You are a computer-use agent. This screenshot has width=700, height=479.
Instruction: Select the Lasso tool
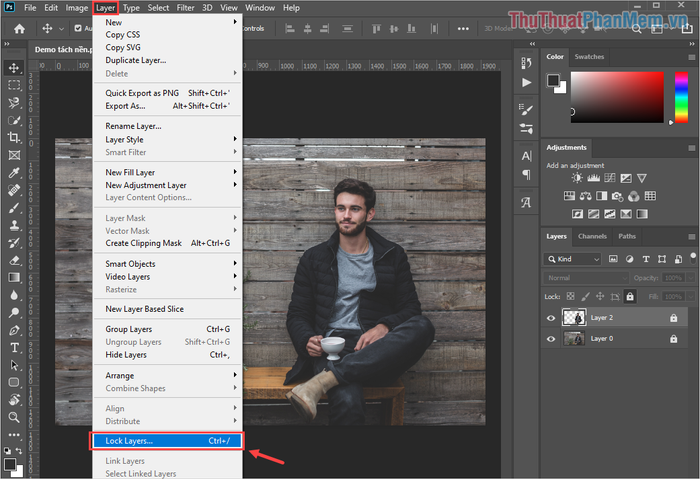[14, 102]
